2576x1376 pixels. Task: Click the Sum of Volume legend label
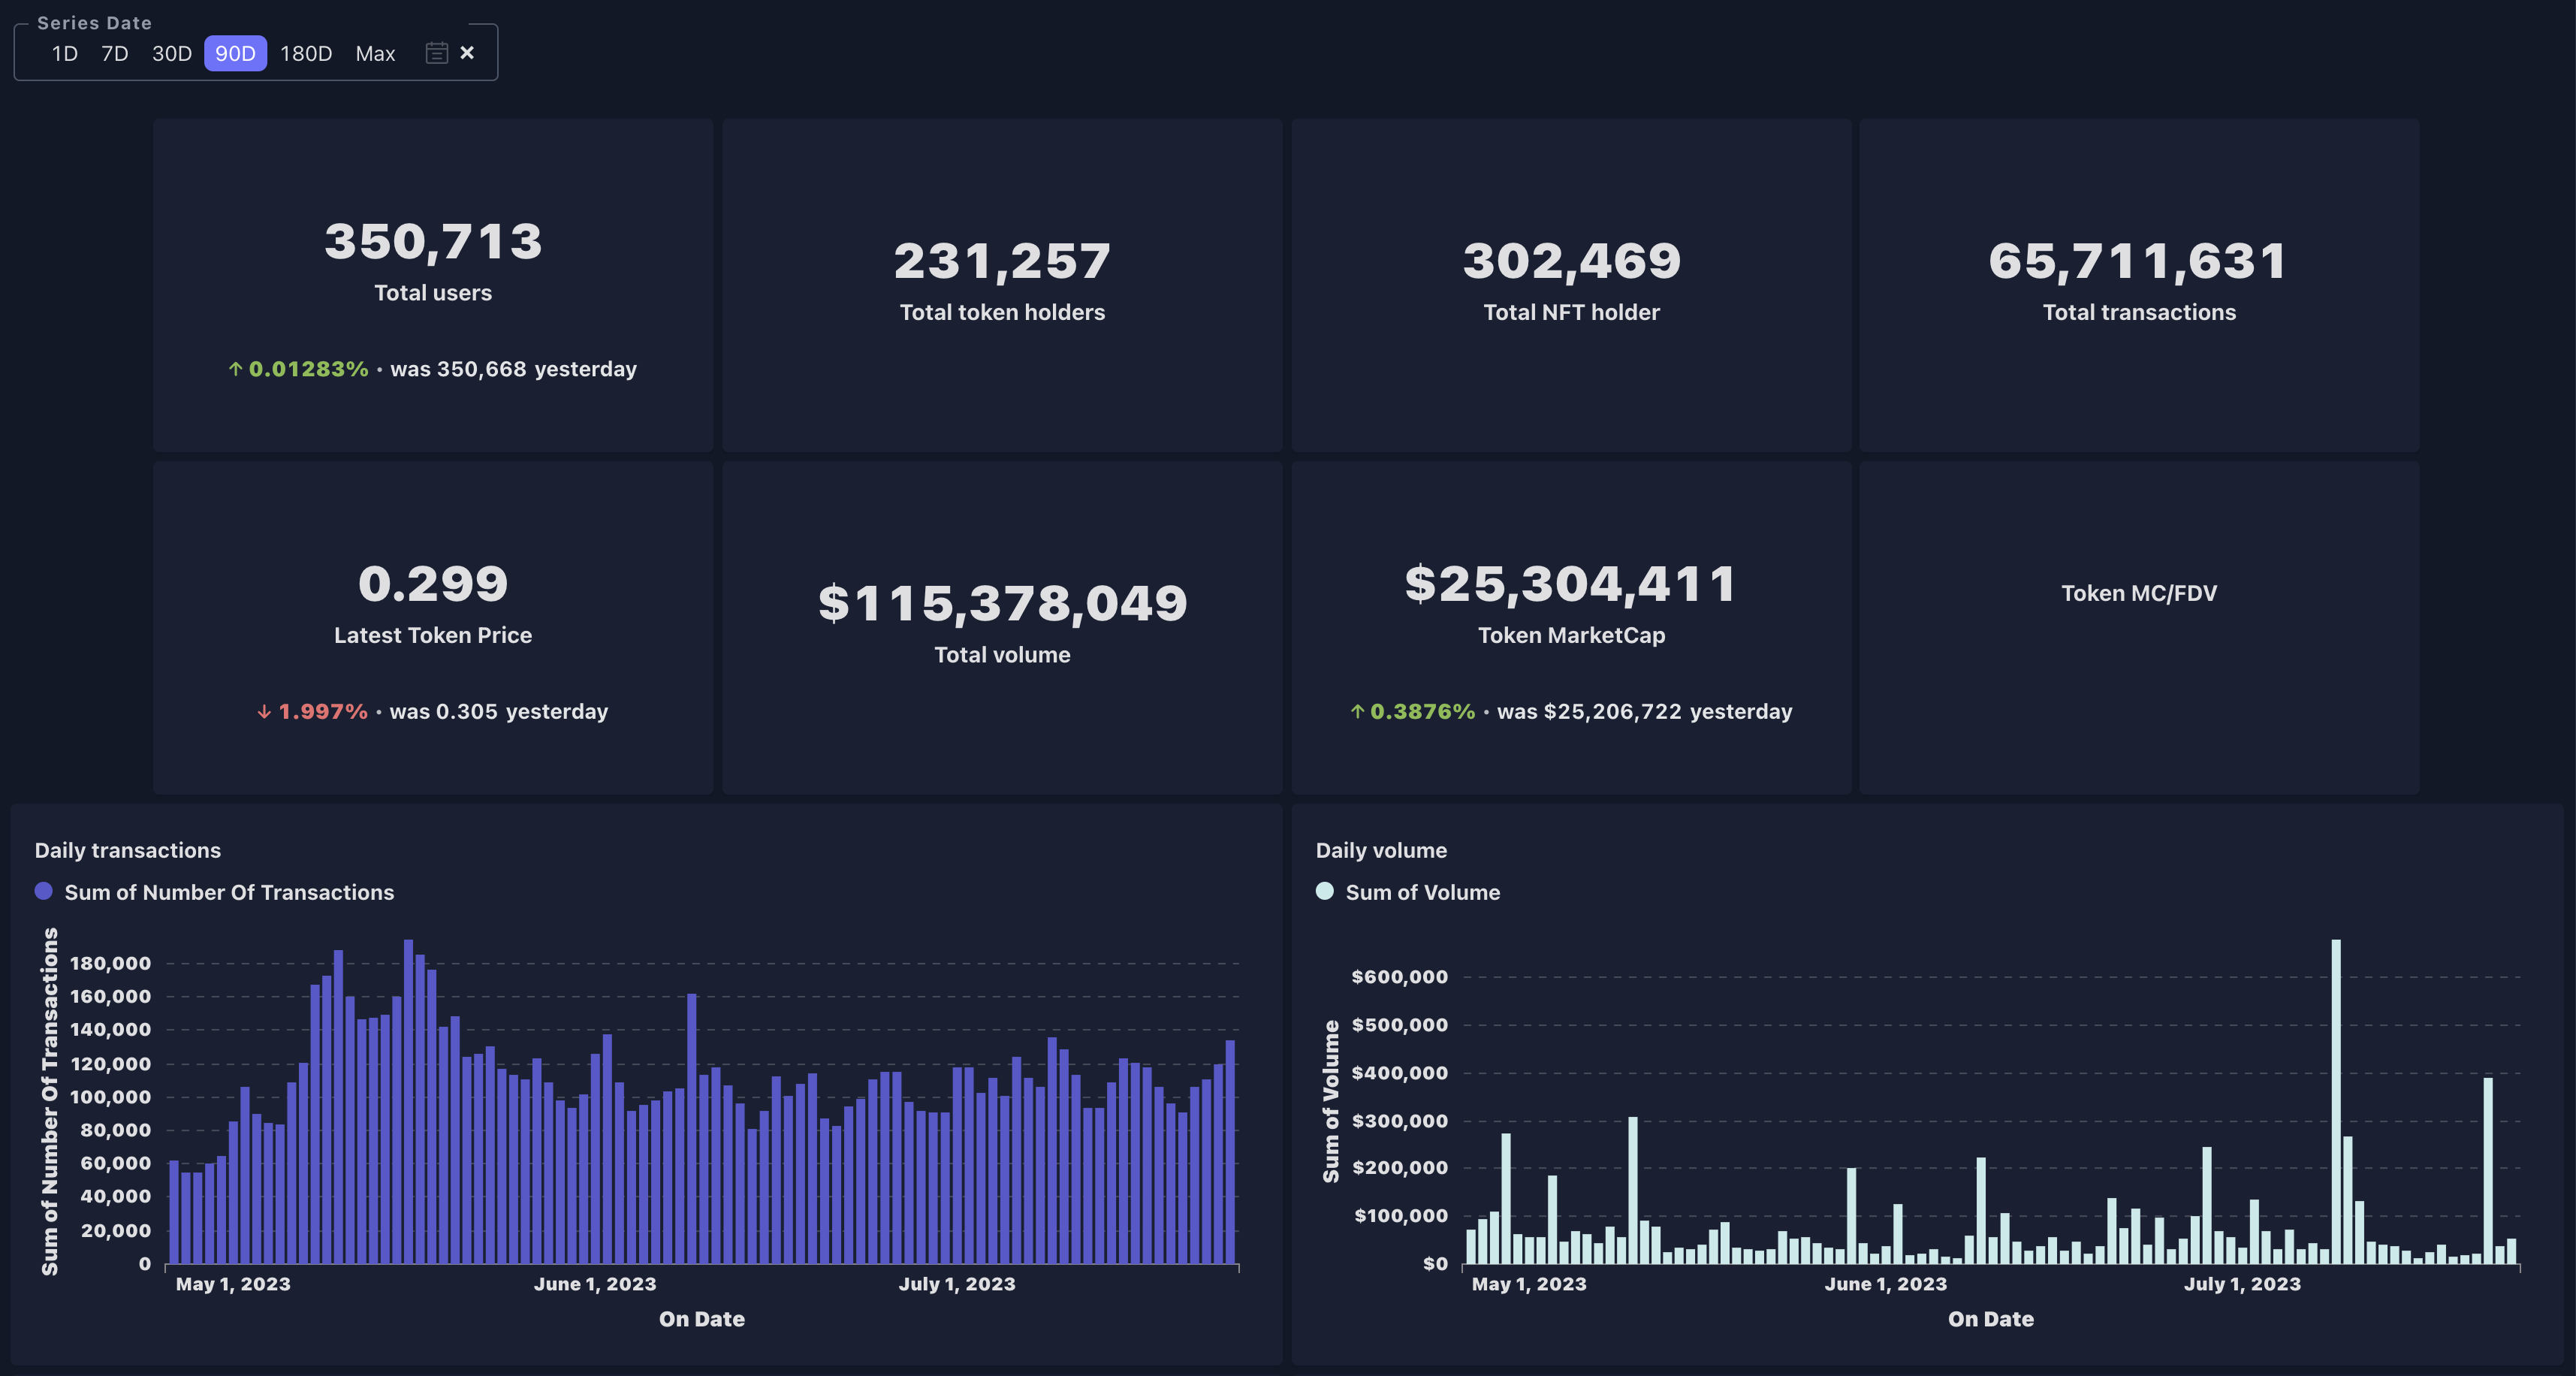coord(1422,892)
